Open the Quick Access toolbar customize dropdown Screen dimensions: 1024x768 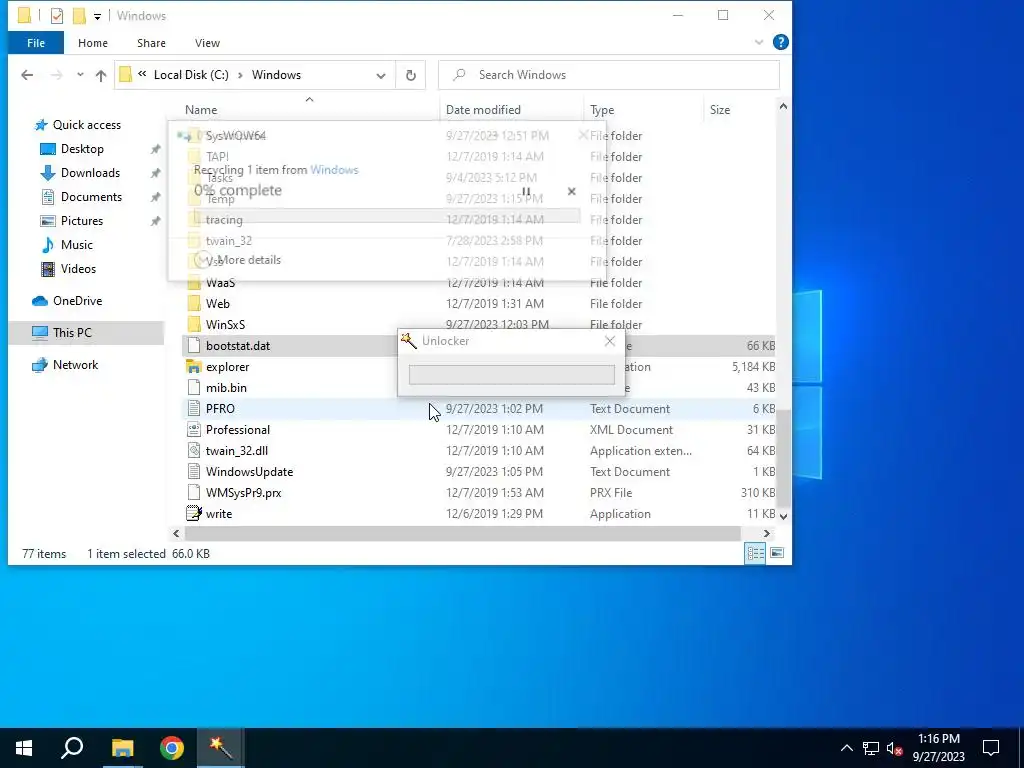pyautogui.click(x=97, y=16)
